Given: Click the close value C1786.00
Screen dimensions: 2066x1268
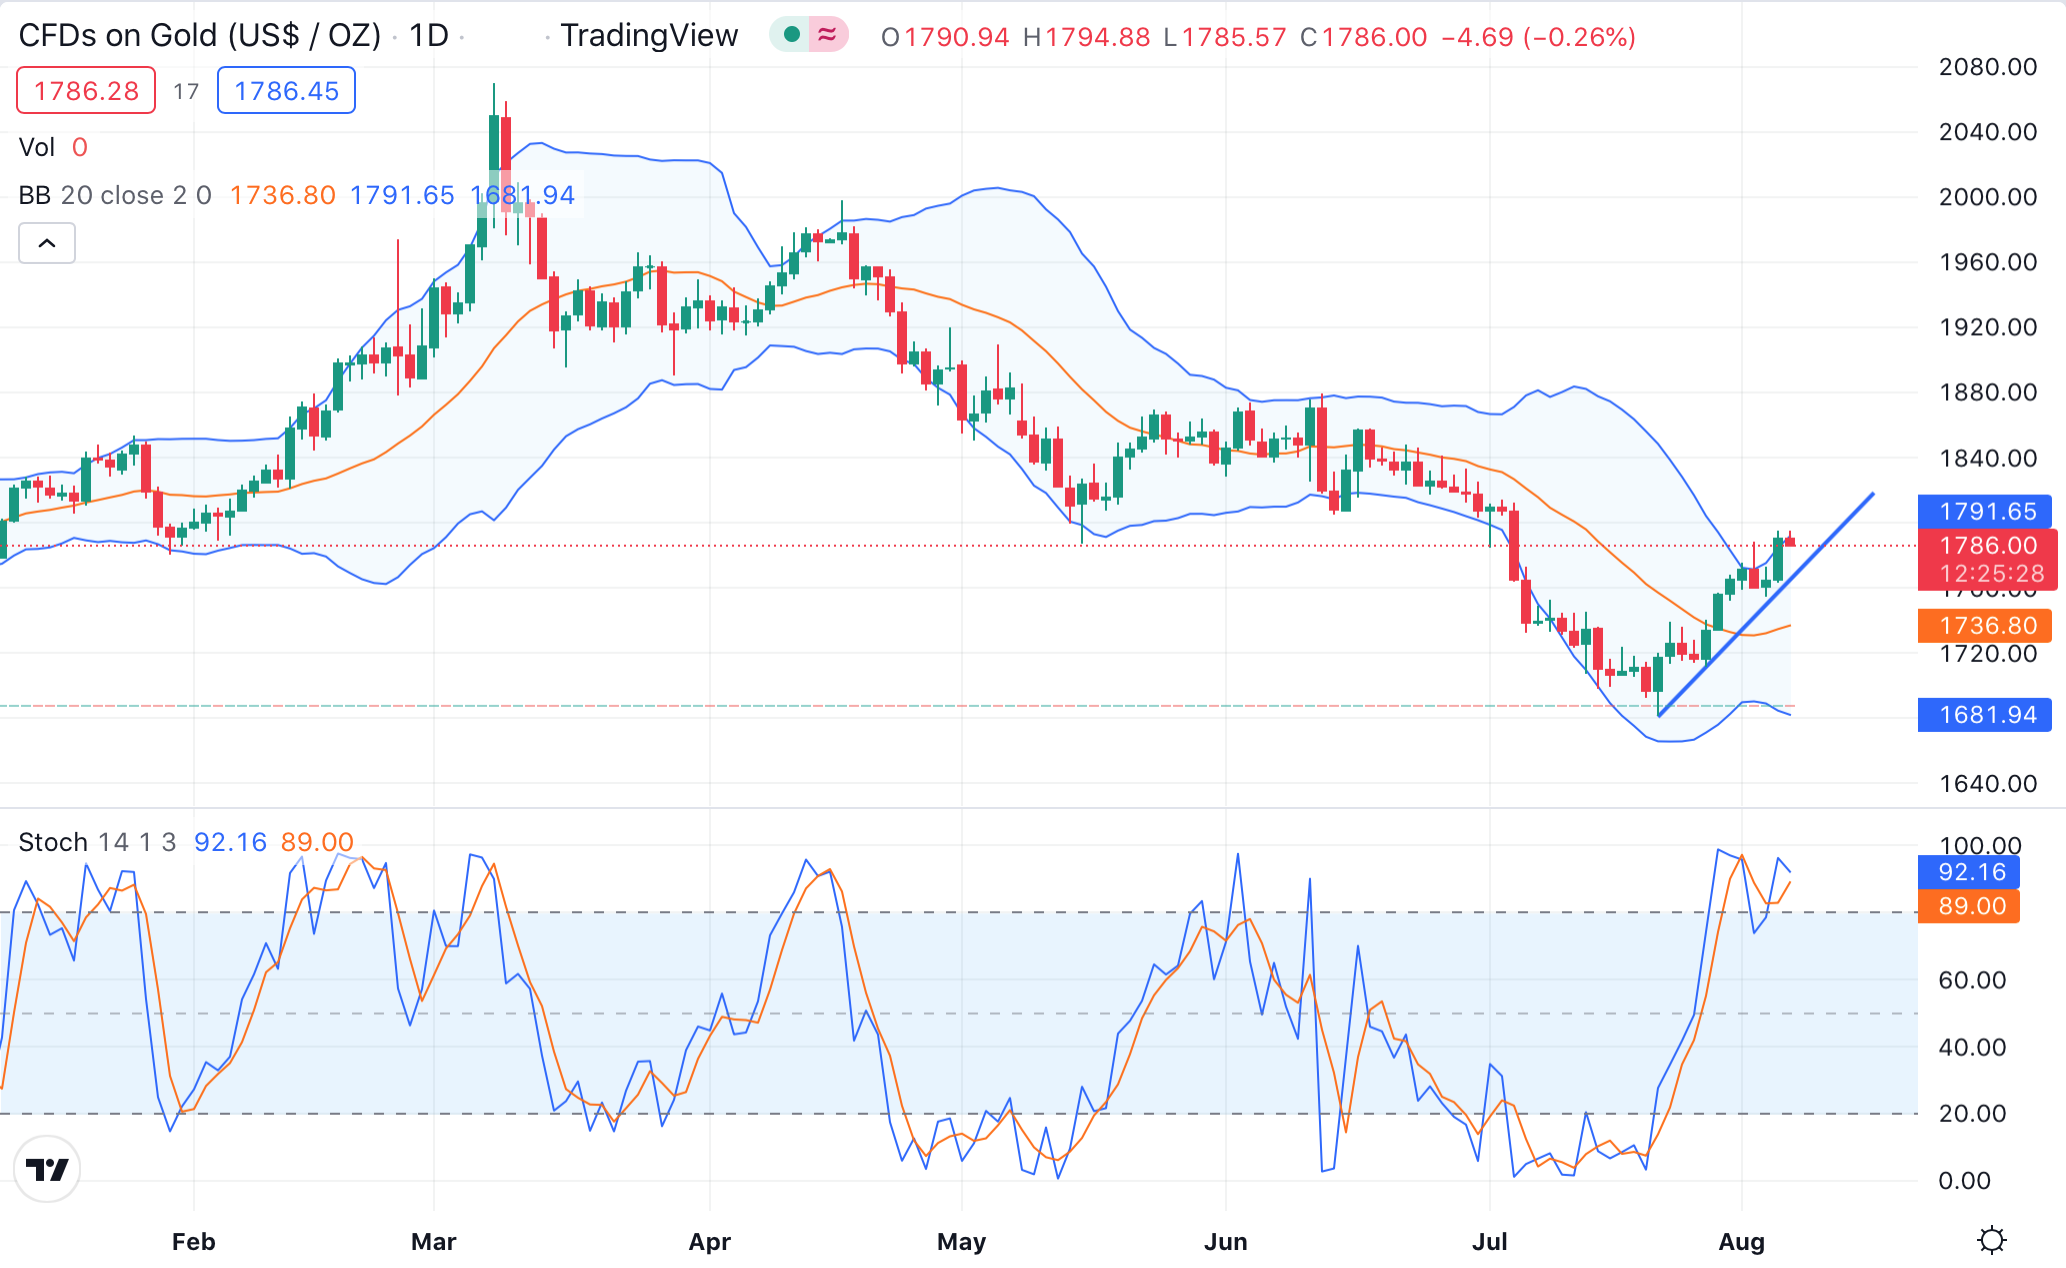Looking at the screenshot, I should [x=1363, y=37].
